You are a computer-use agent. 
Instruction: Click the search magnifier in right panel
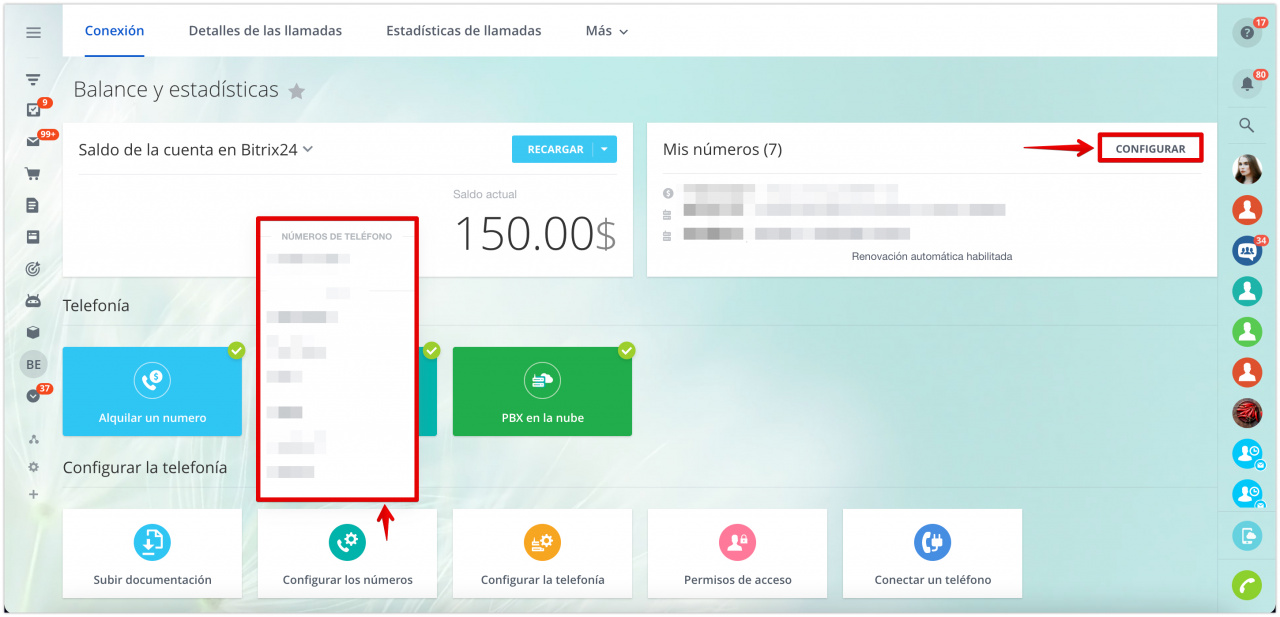tap(1247, 125)
